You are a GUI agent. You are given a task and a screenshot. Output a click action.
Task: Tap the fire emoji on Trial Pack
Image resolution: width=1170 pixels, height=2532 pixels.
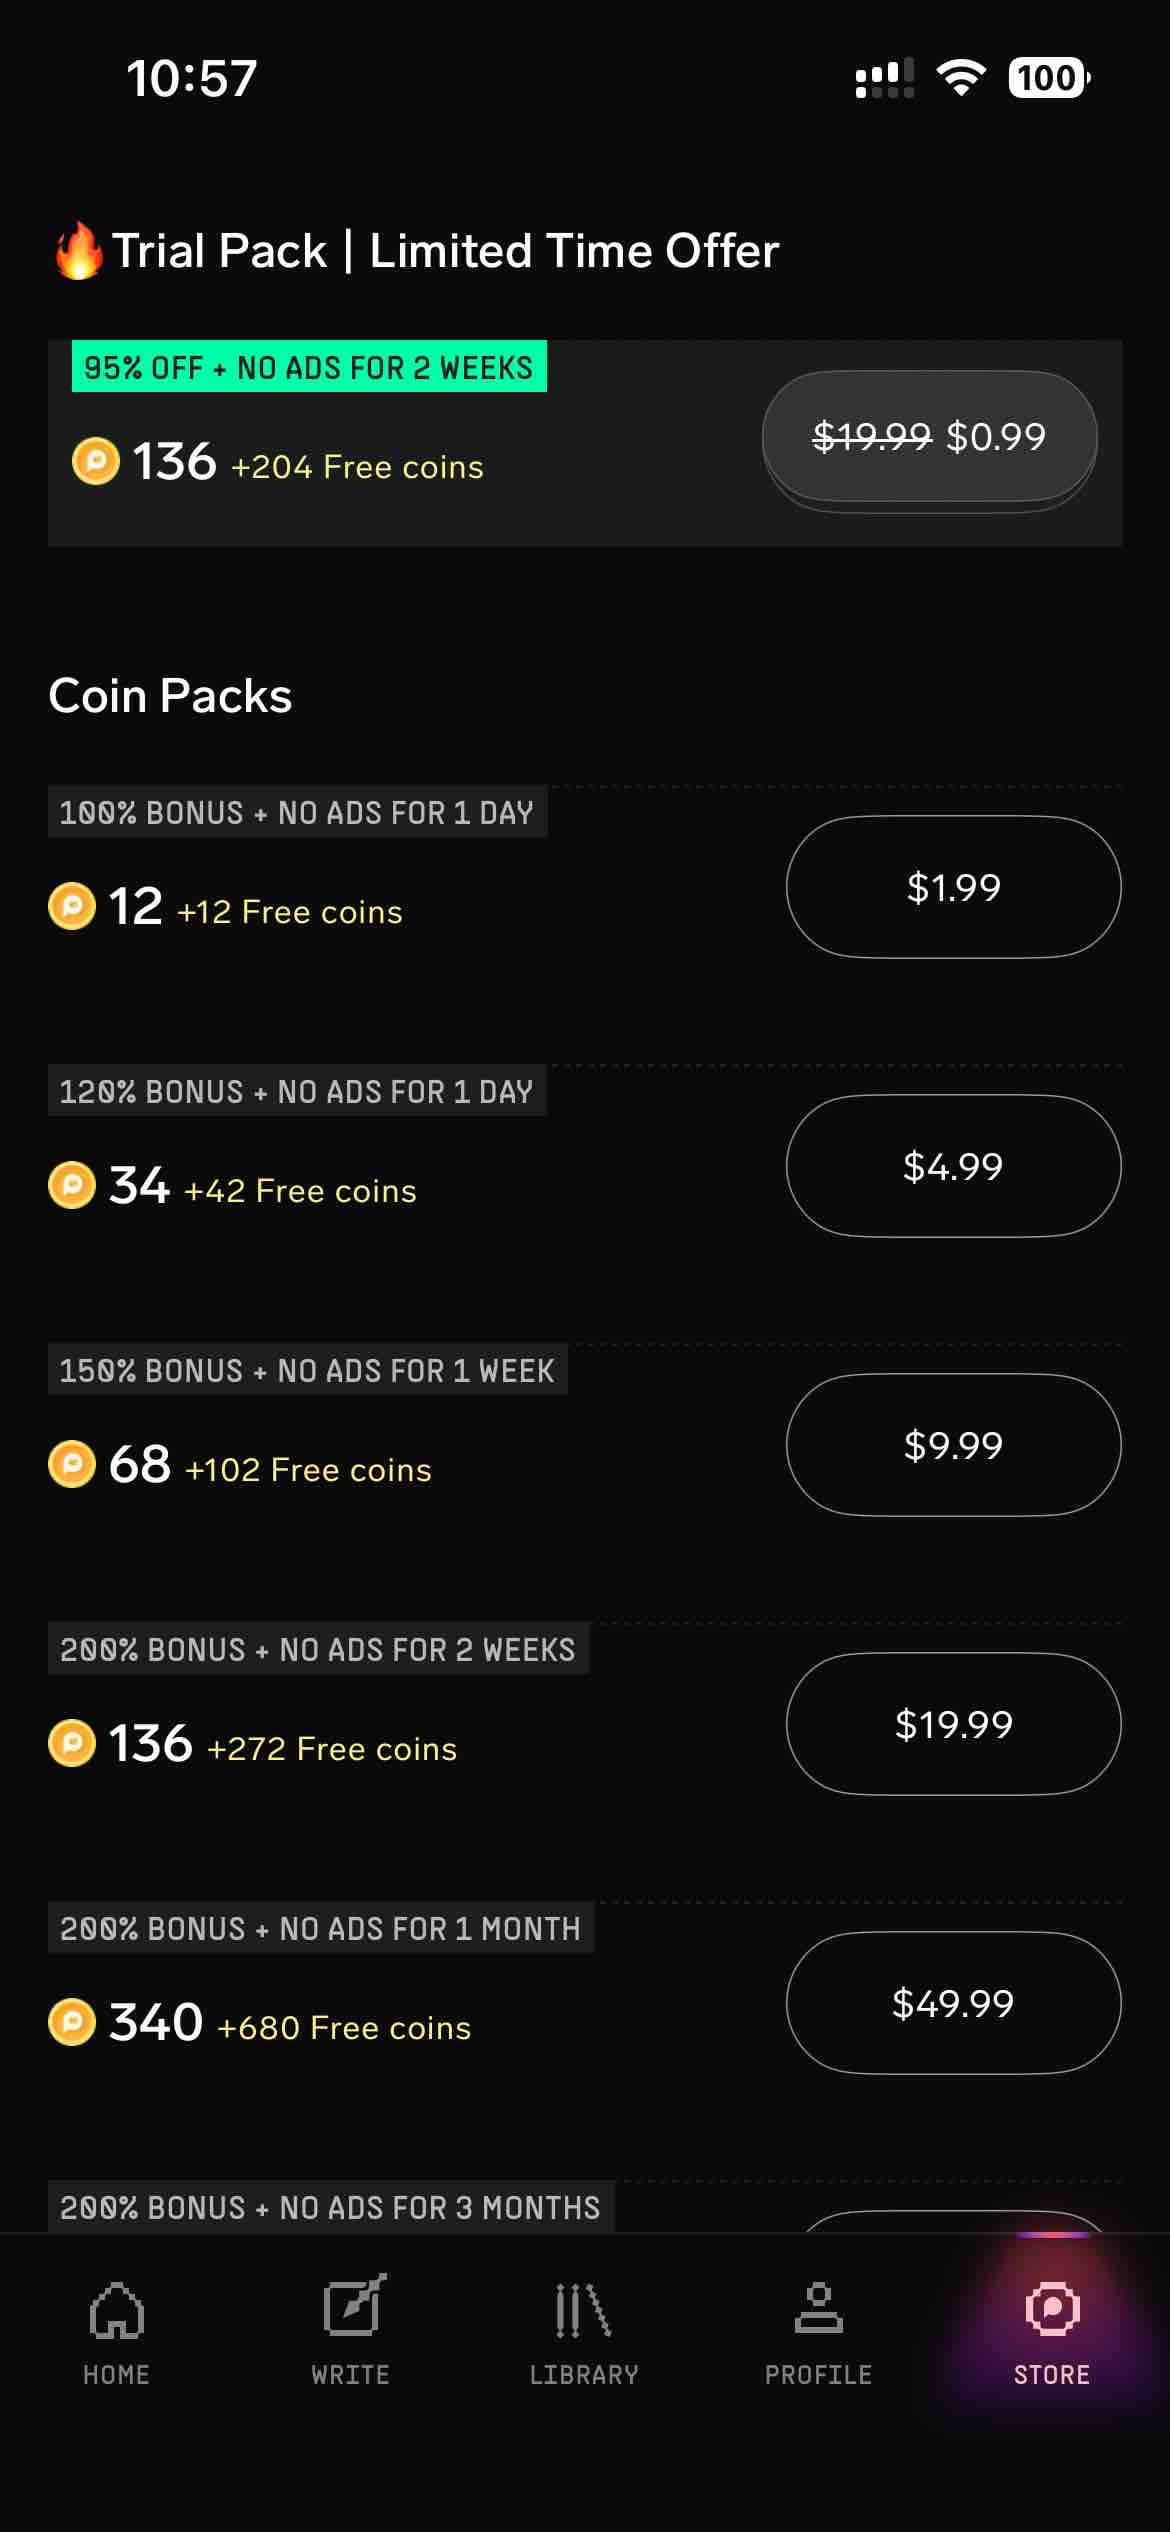(79, 250)
